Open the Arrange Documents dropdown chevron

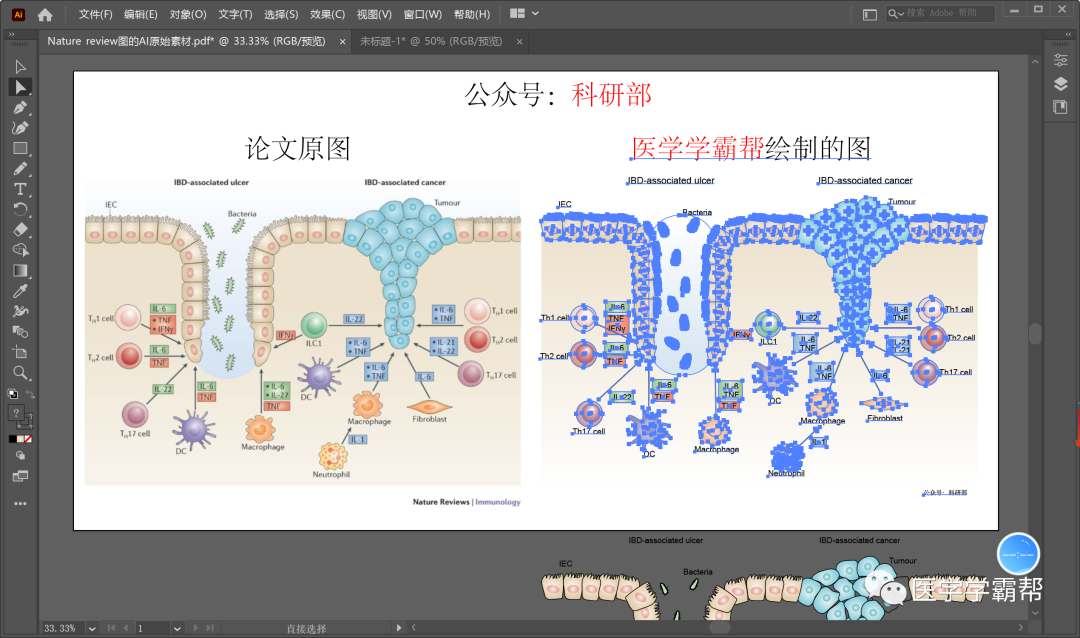pos(535,14)
